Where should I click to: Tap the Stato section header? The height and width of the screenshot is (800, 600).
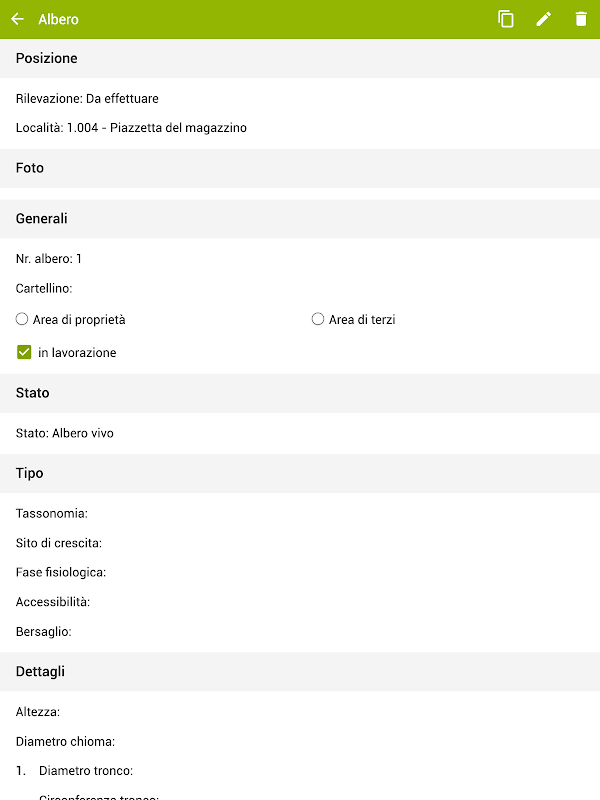point(33,393)
